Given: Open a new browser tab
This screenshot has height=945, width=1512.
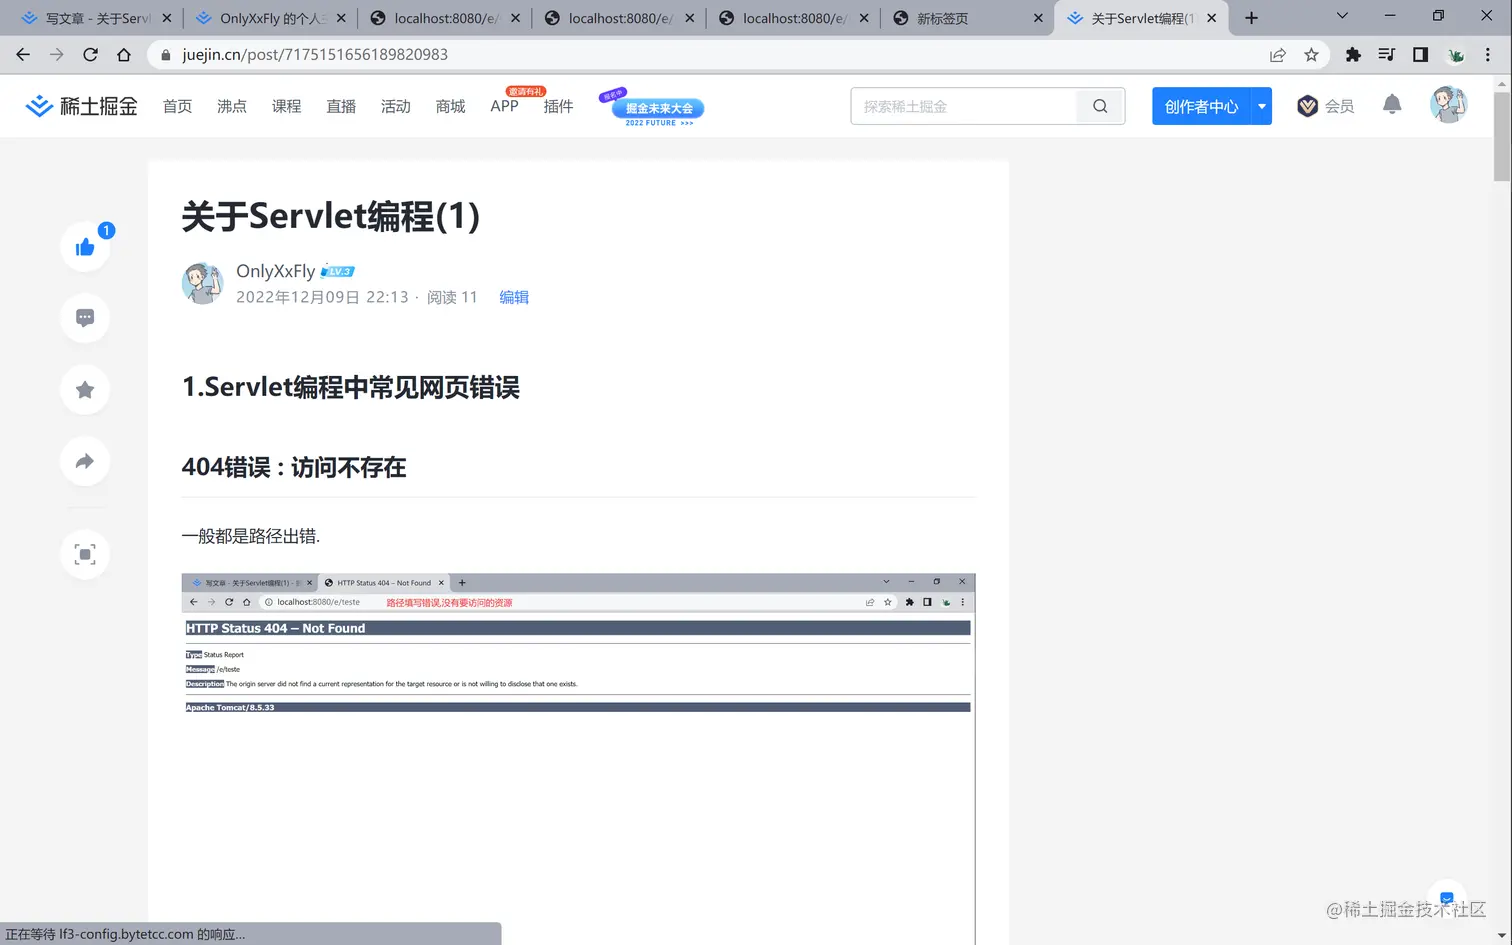Looking at the screenshot, I should pyautogui.click(x=1251, y=18).
